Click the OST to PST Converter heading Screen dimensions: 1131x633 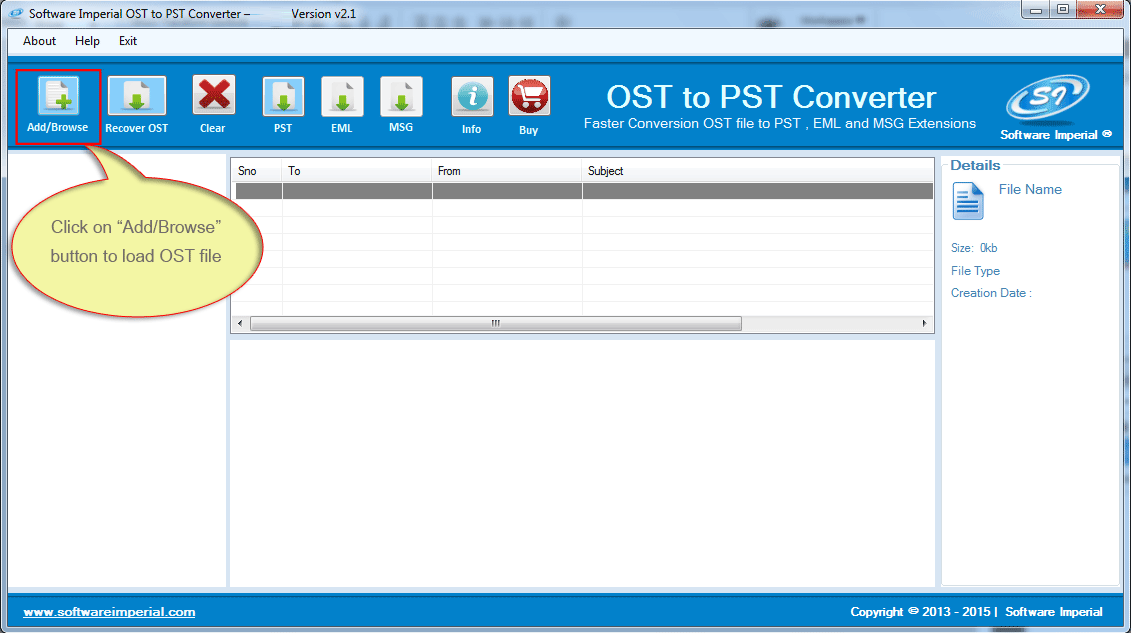pyautogui.click(x=771, y=97)
